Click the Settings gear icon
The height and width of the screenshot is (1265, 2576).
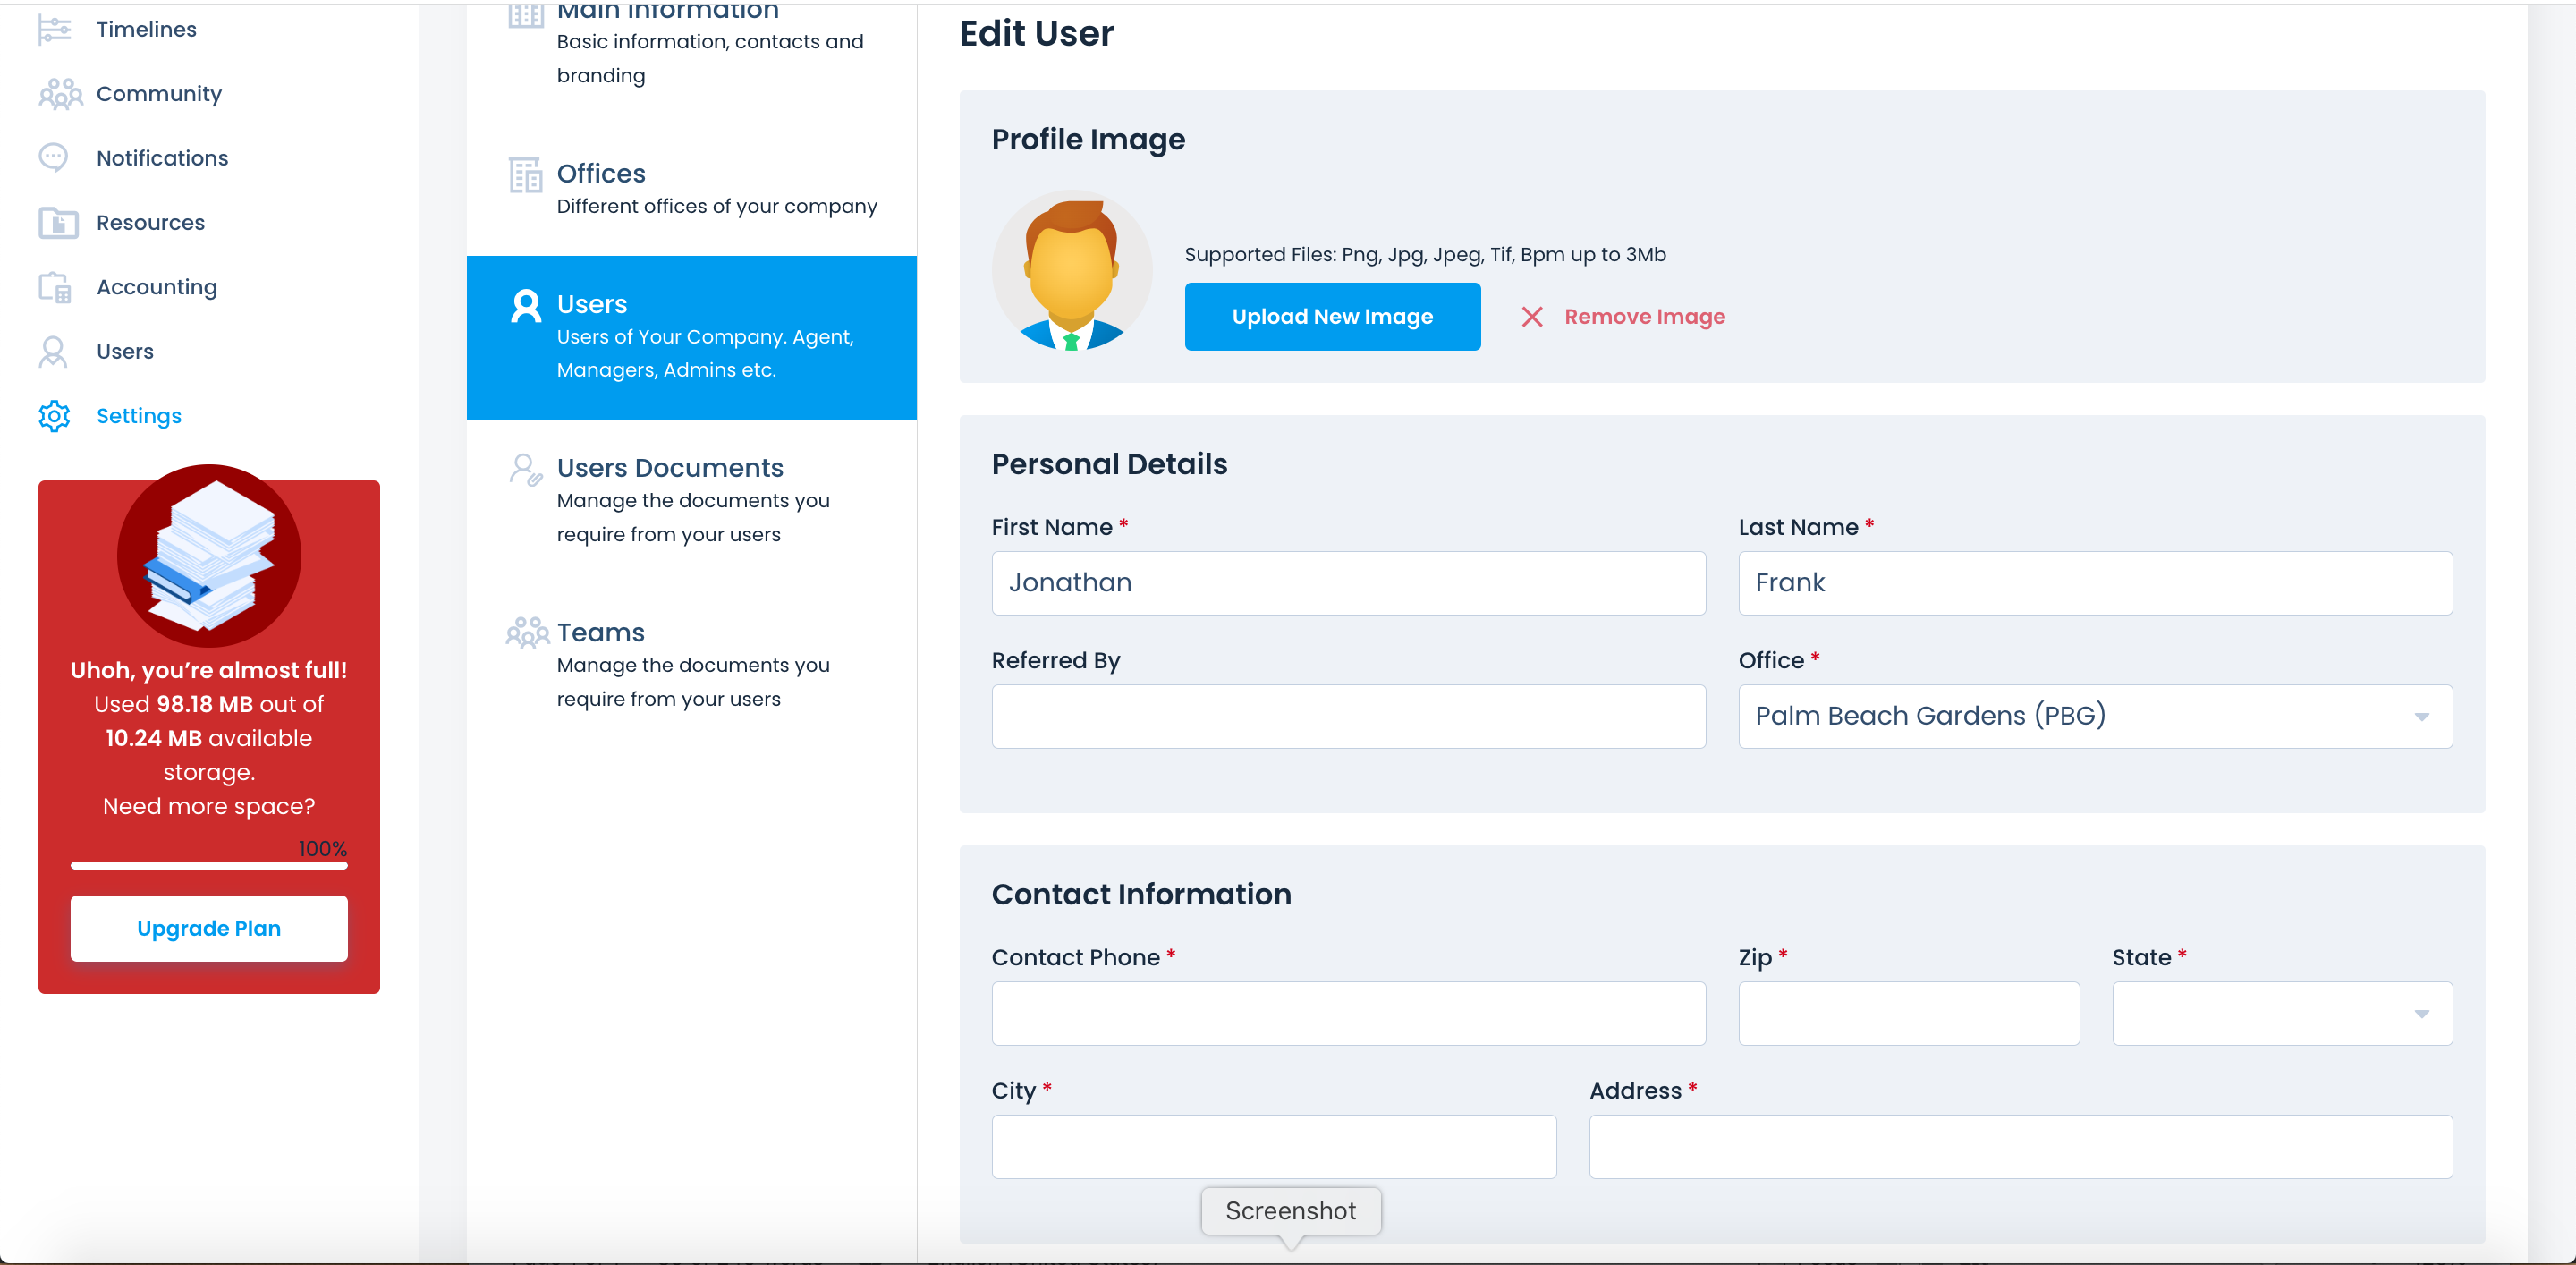click(54, 416)
